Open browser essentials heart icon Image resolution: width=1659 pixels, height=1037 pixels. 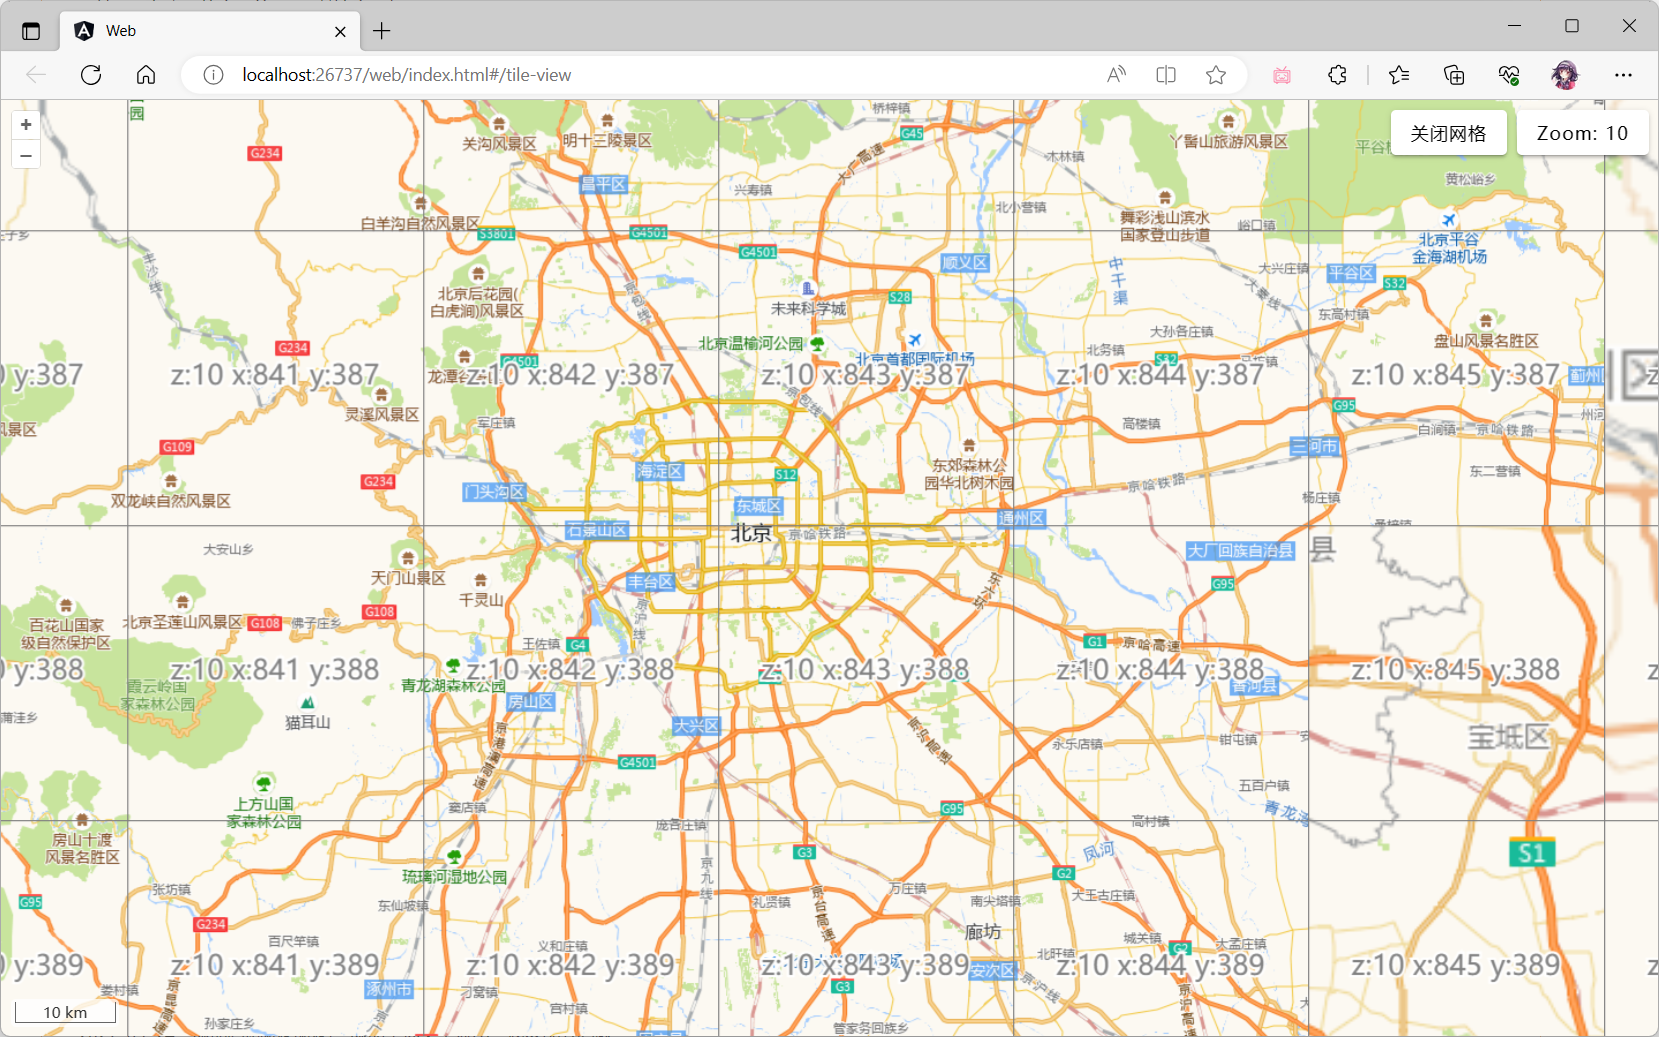[x=1509, y=75]
